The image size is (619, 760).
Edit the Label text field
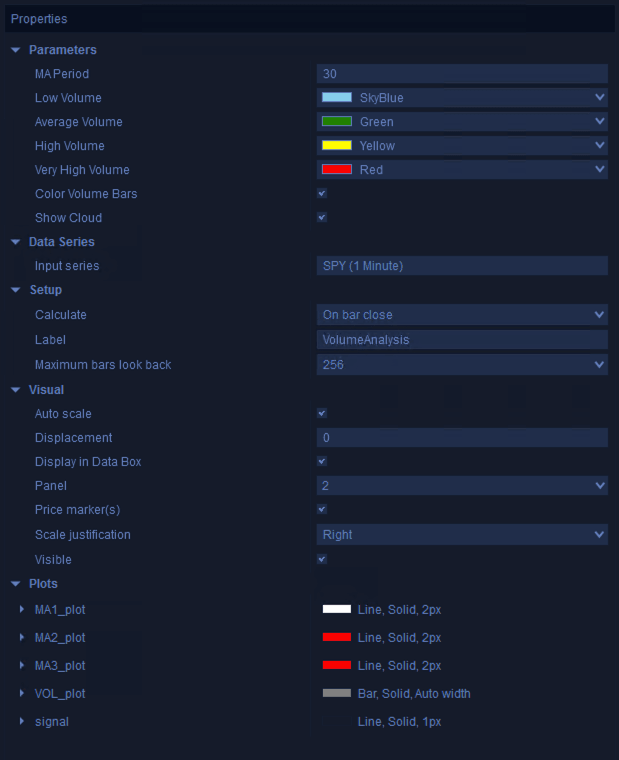point(462,340)
